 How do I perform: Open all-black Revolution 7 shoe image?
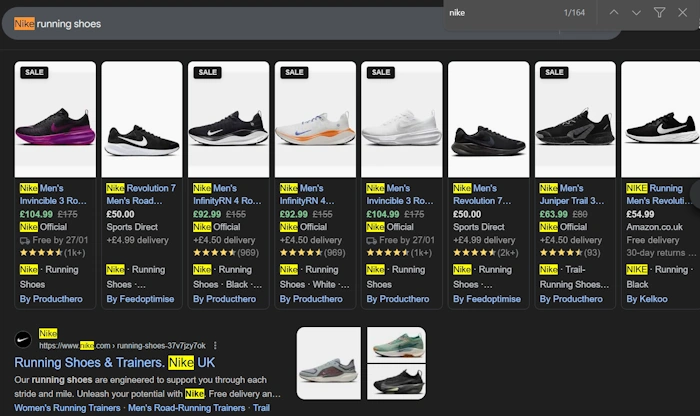coord(488,119)
